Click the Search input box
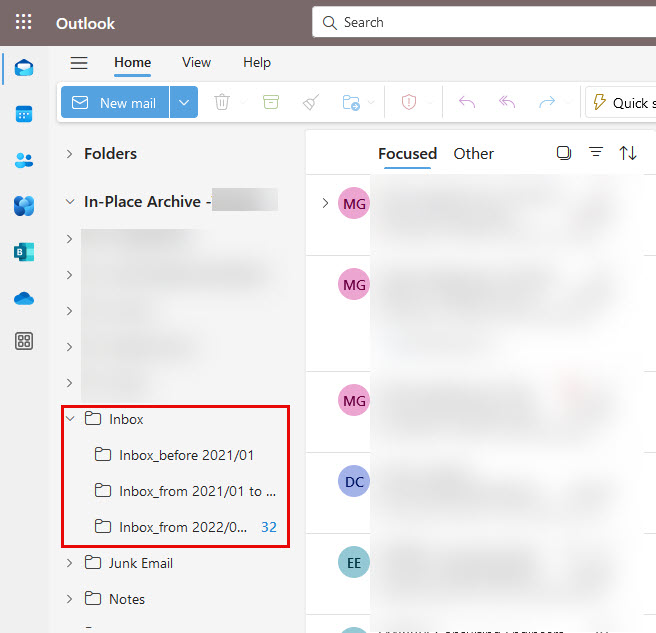Image resolution: width=656 pixels, height=633 pixels. click(x=480, y=22)
